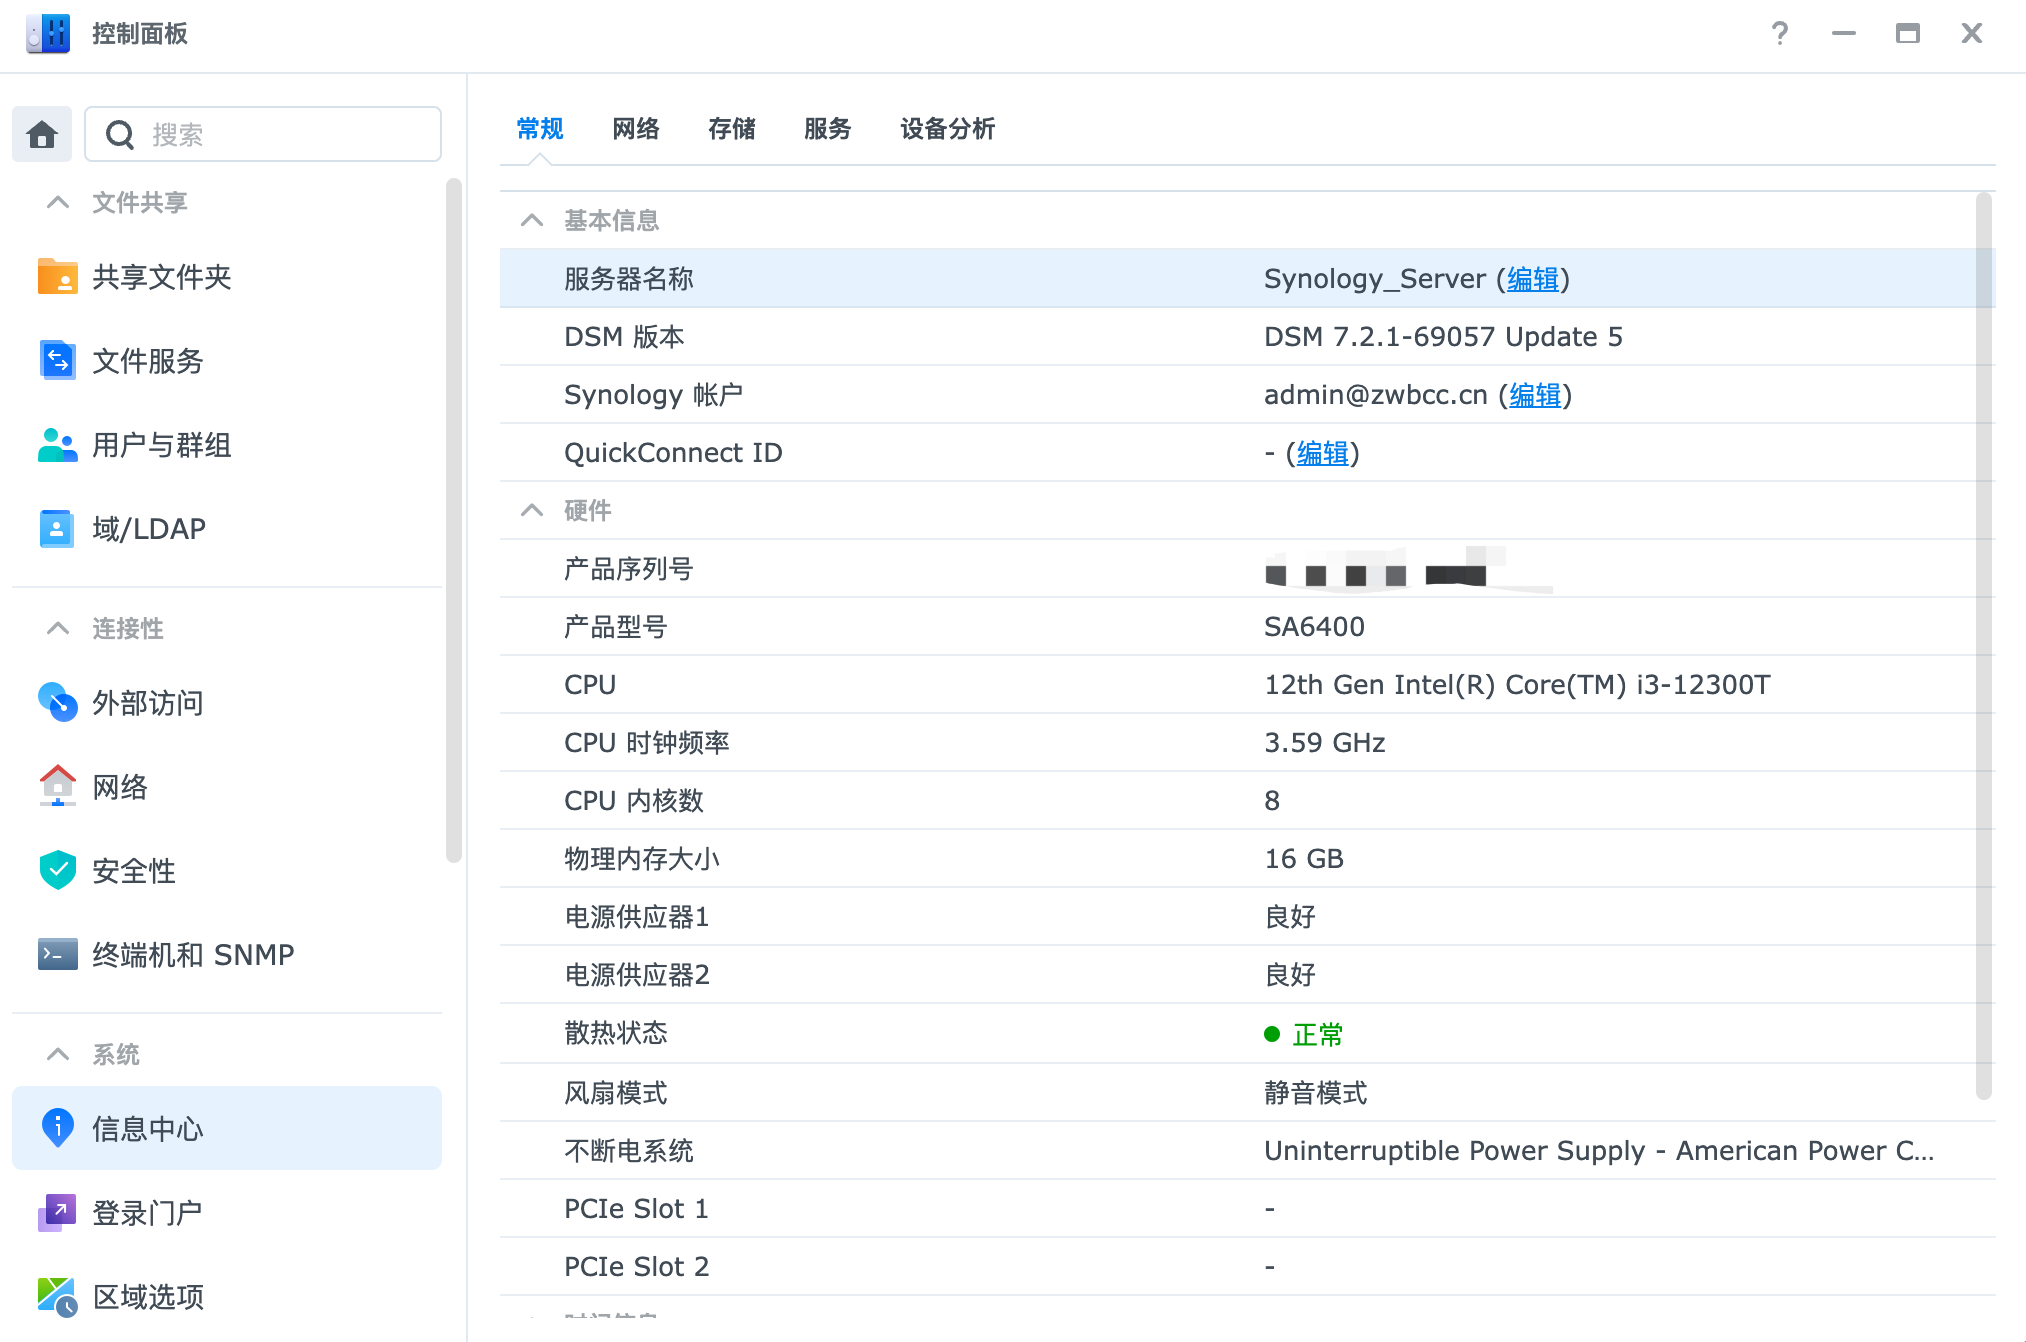Collapse the Basic Information (基本信息) group

532,220
